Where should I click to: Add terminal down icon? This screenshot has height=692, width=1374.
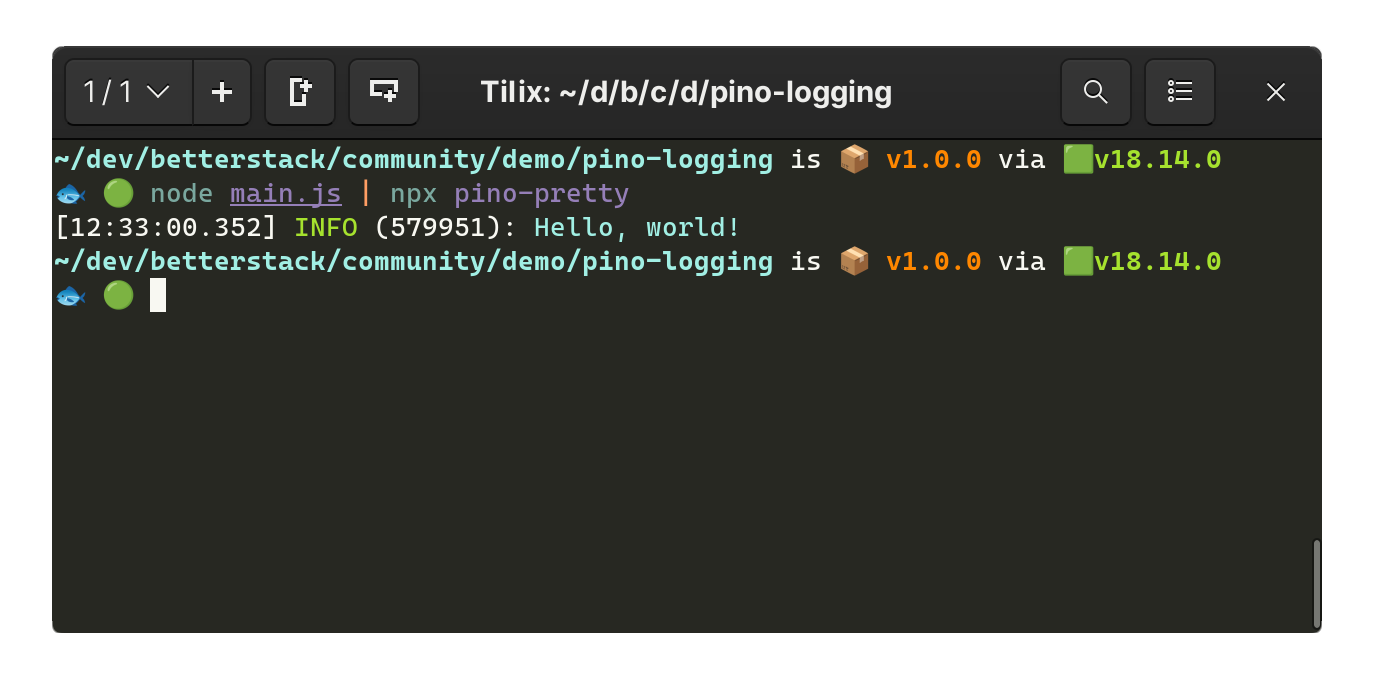click(384, 92)
